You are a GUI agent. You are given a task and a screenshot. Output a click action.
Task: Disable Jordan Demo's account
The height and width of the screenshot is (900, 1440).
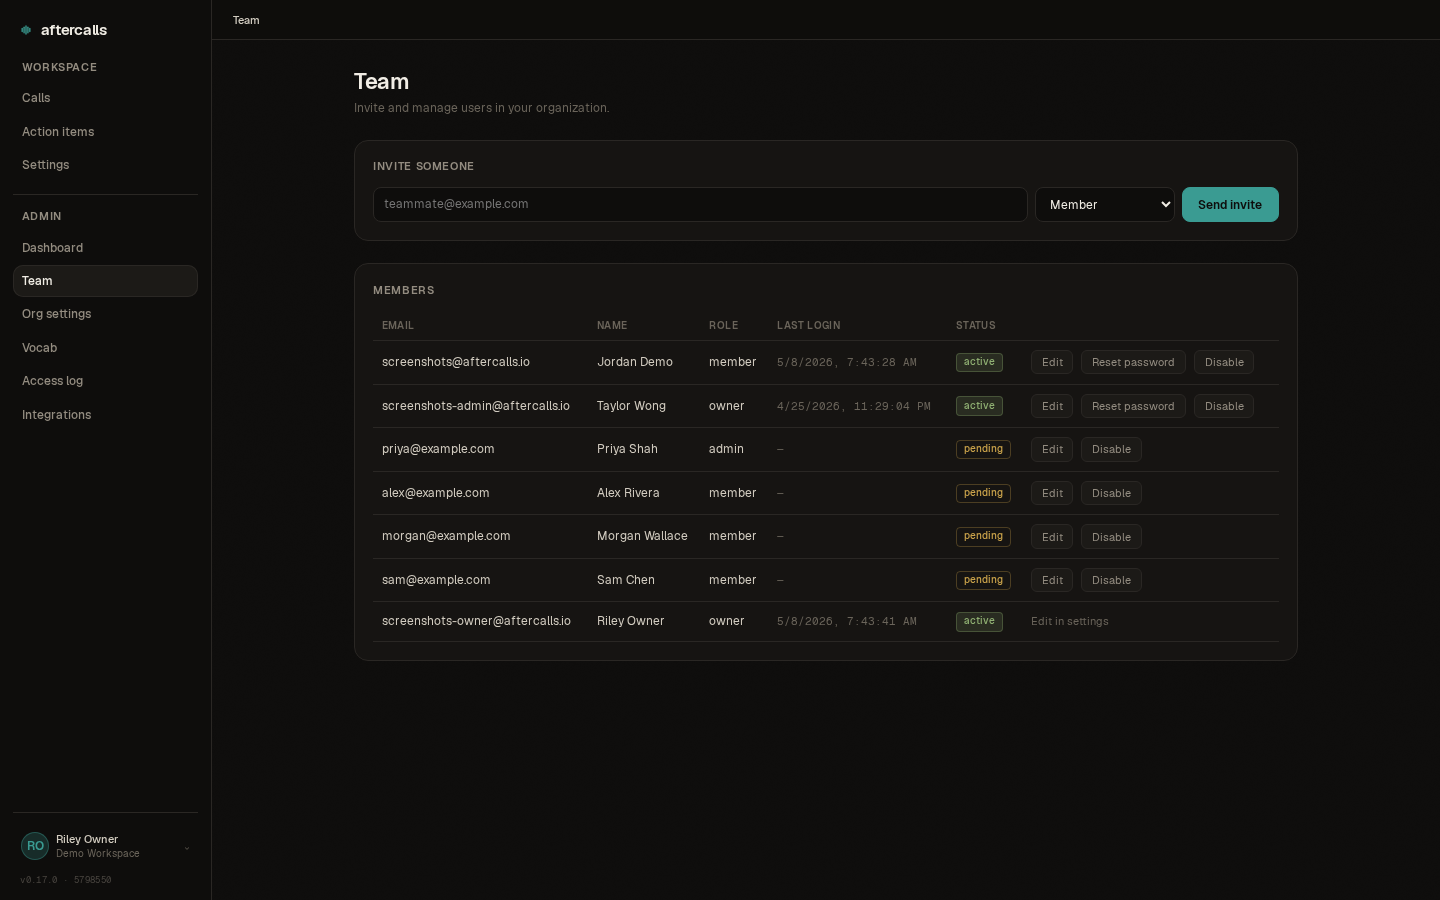1224,362
